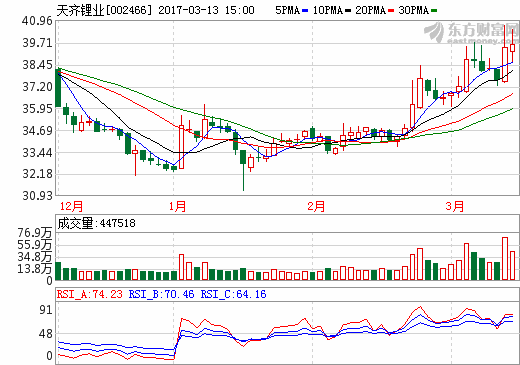
Task: Click the 35.95 price axis label
Action: 37,109
